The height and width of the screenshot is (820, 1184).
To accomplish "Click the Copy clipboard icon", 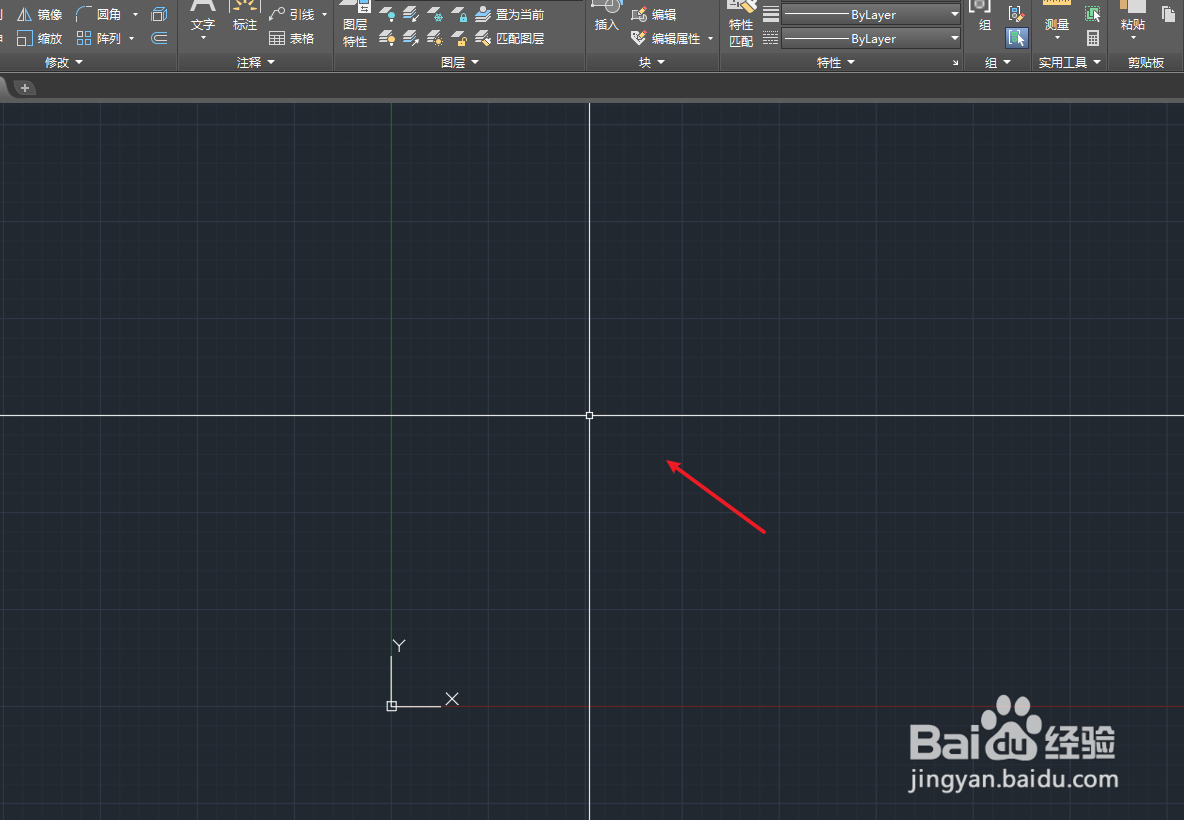I will [1168, 14].
